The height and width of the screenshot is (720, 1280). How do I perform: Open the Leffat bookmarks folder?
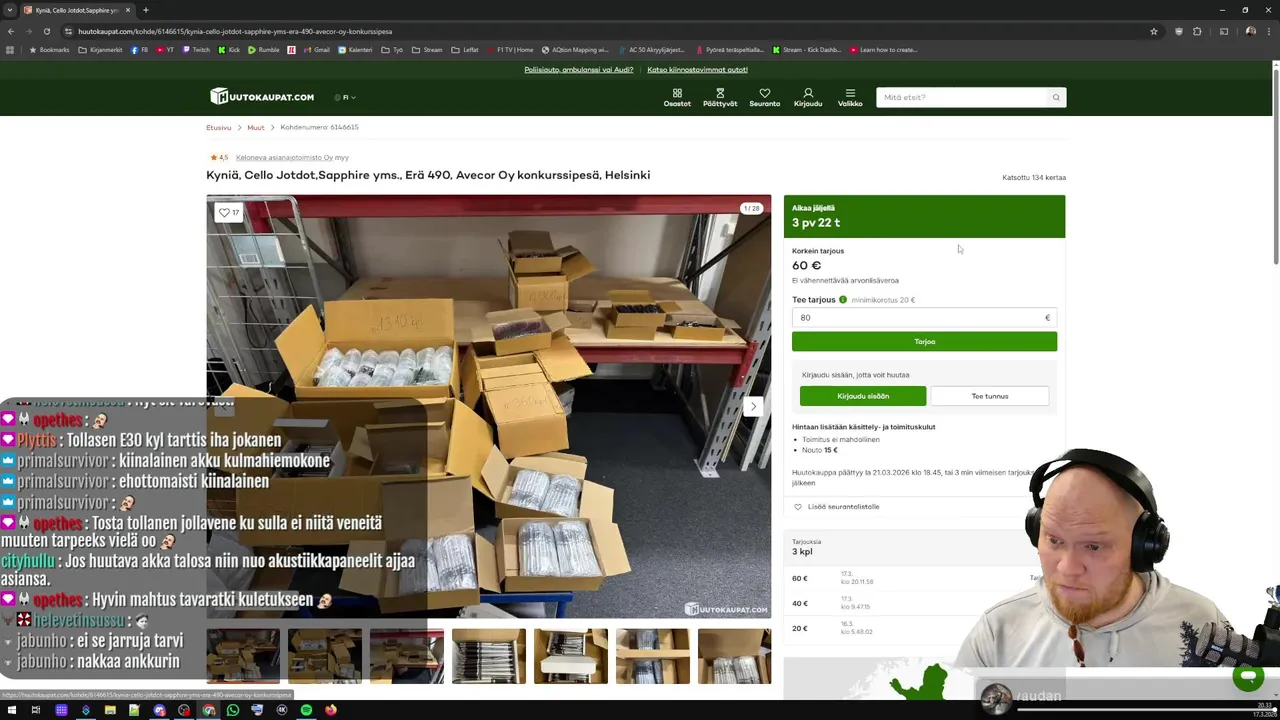(465, 50)
